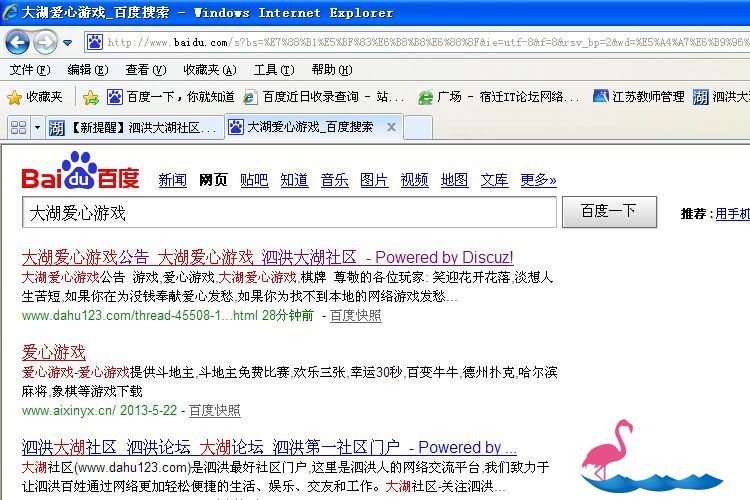The height and width of the screenshot is (500, 750).
Task: Open the 工具(T) menu
Action: [x=274, y=70]
